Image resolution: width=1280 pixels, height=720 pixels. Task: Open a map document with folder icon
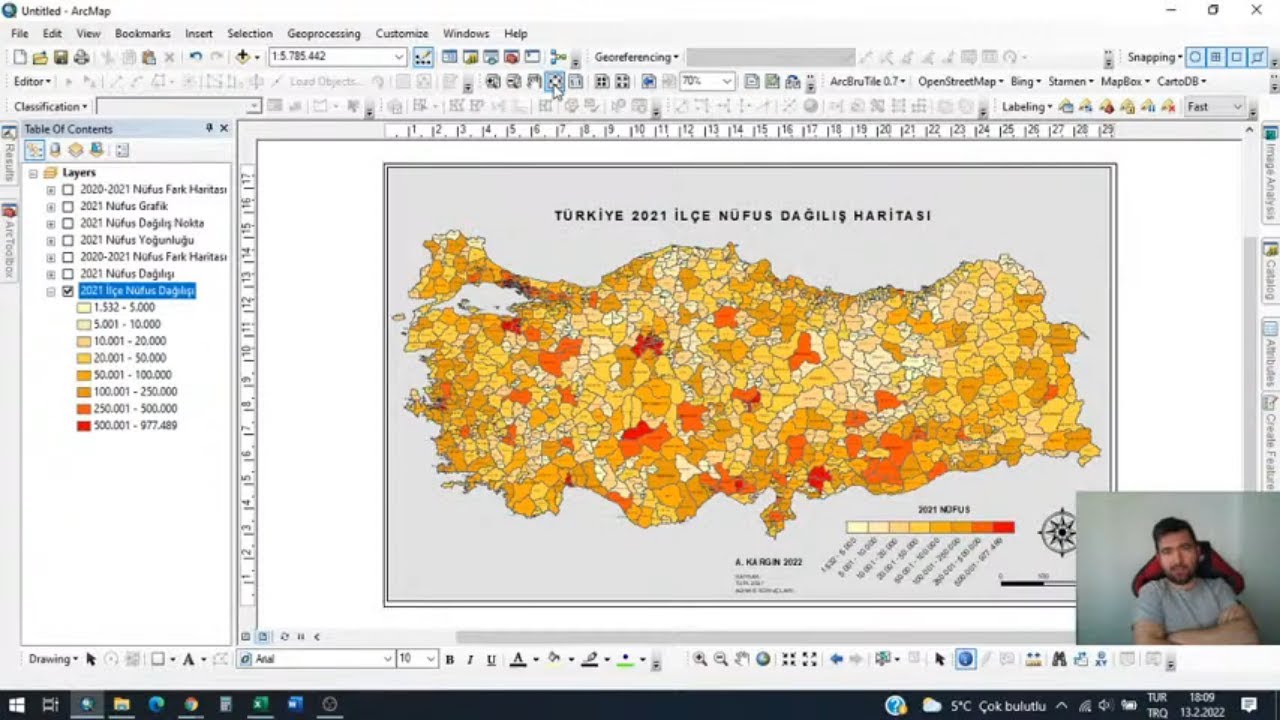[40, 57]
